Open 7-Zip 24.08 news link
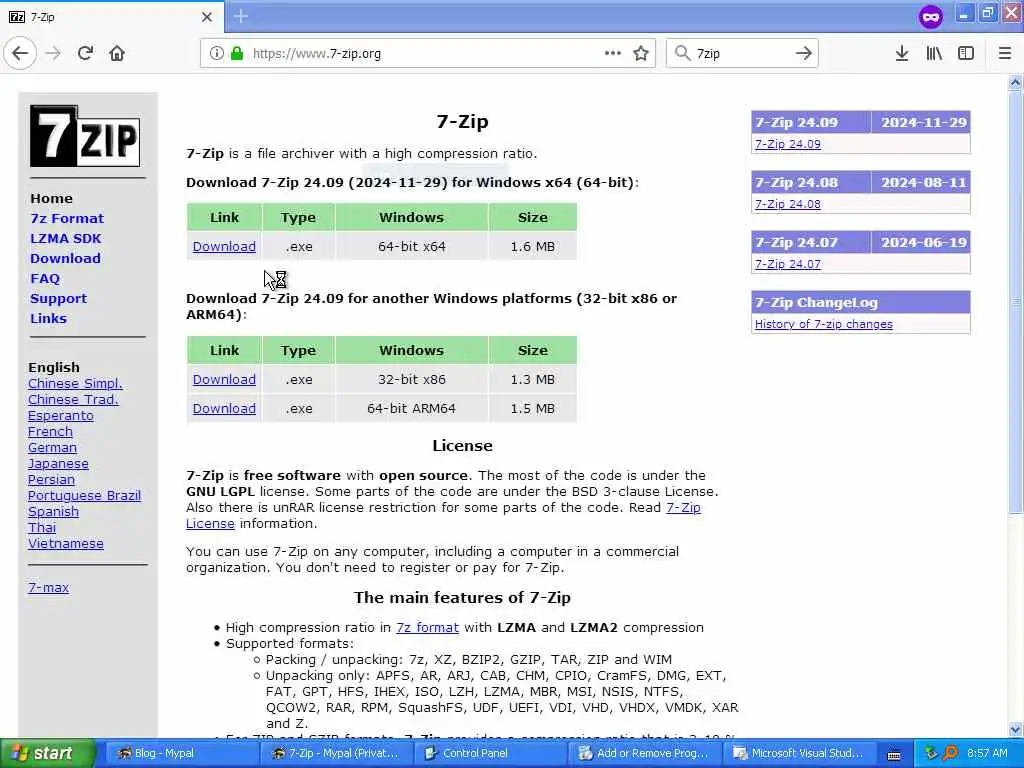 [x=788, y=204]
